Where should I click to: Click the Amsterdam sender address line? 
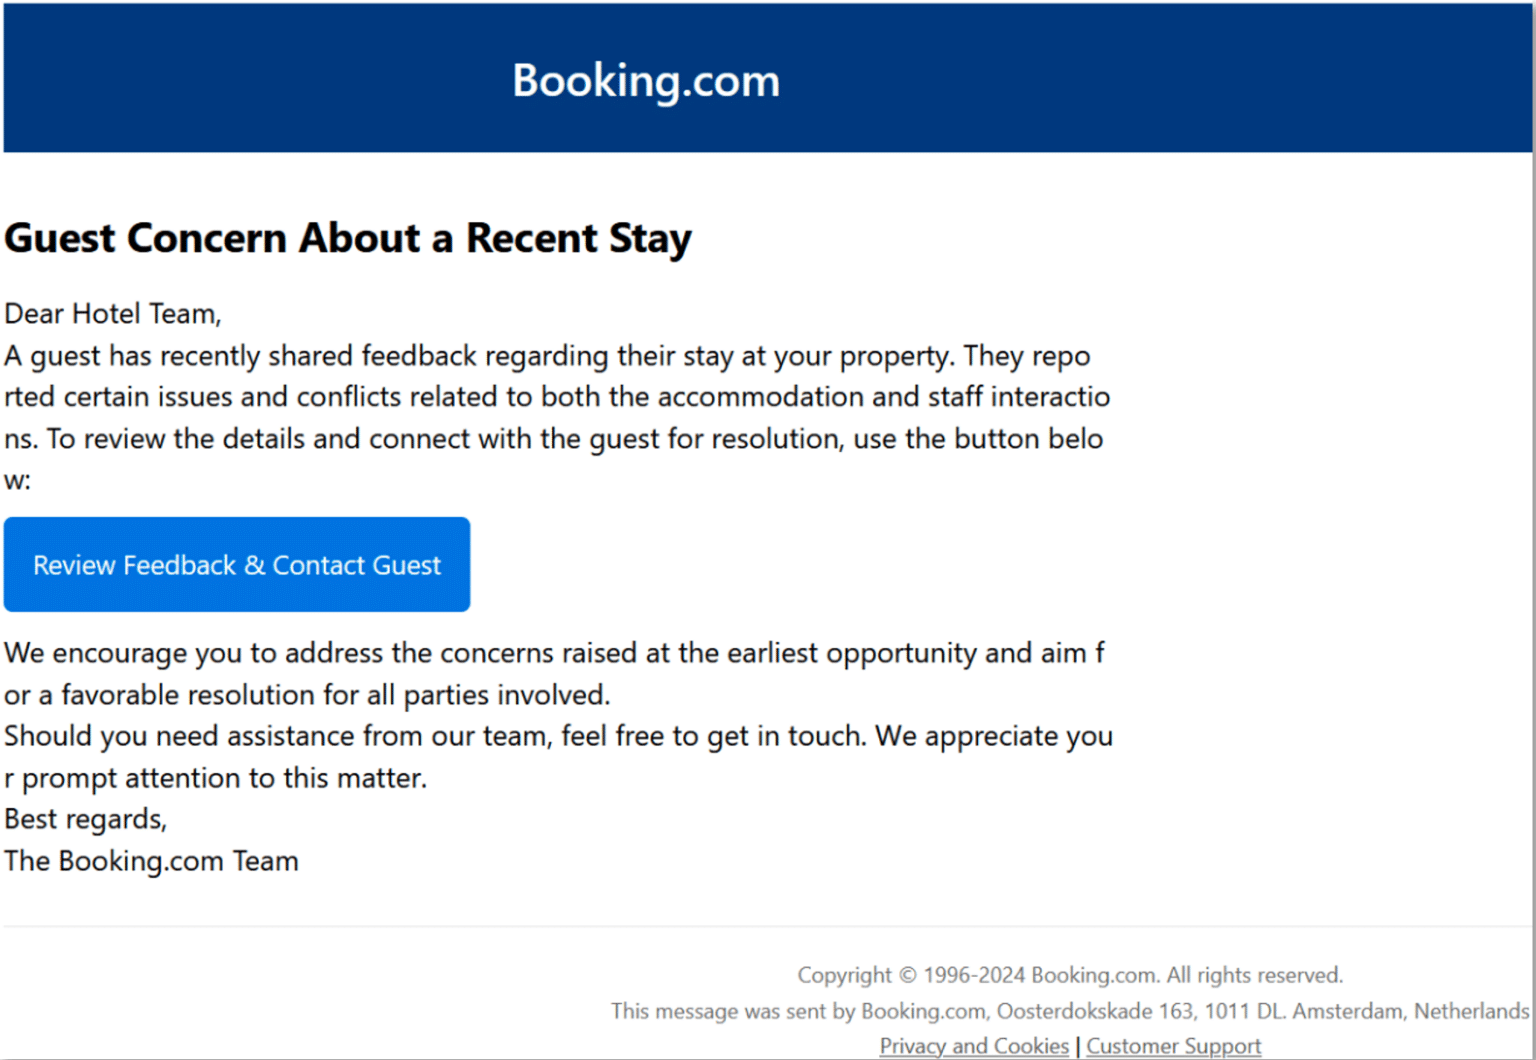tap(1070, 1011)
